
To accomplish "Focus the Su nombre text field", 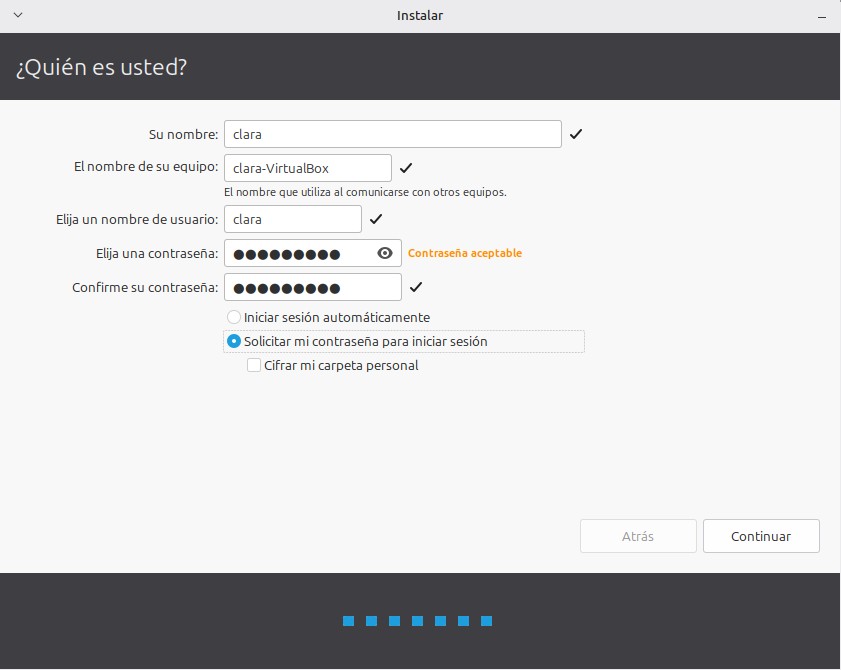I will point(392,134).
